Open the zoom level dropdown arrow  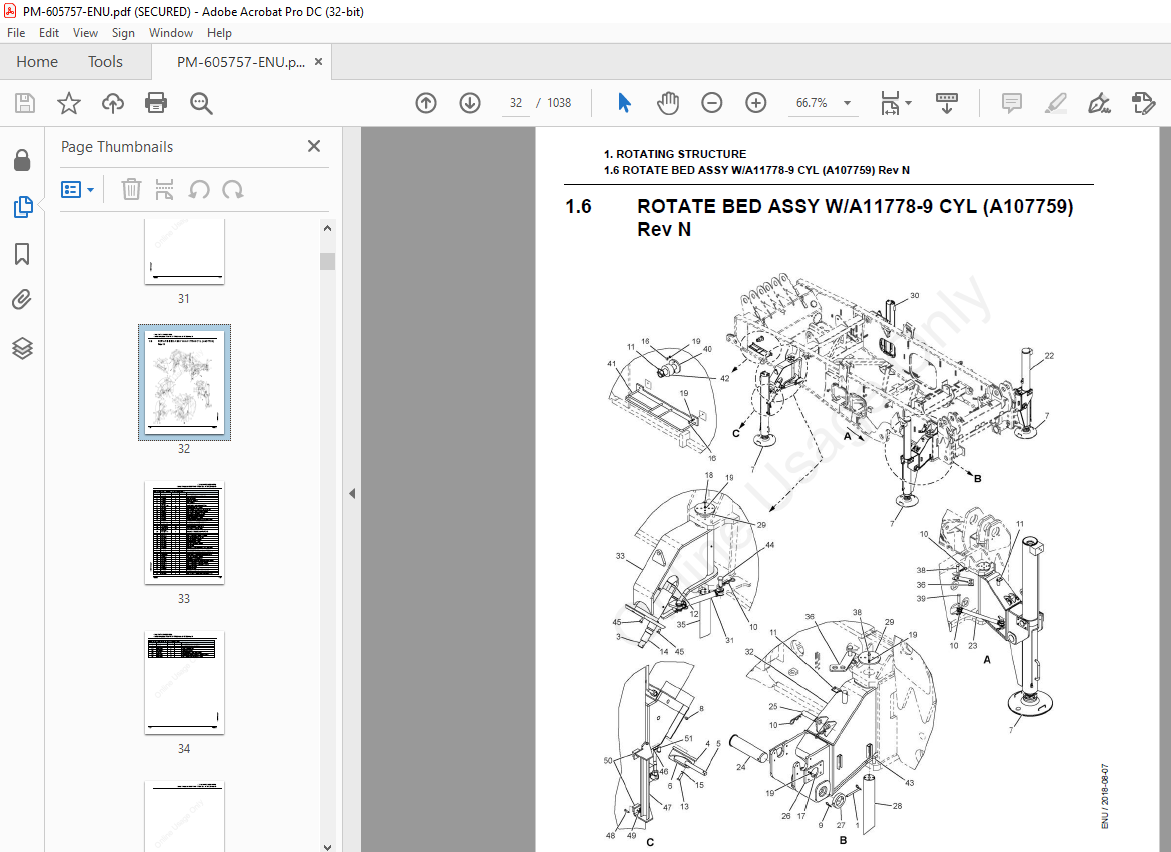click(848, 103)
